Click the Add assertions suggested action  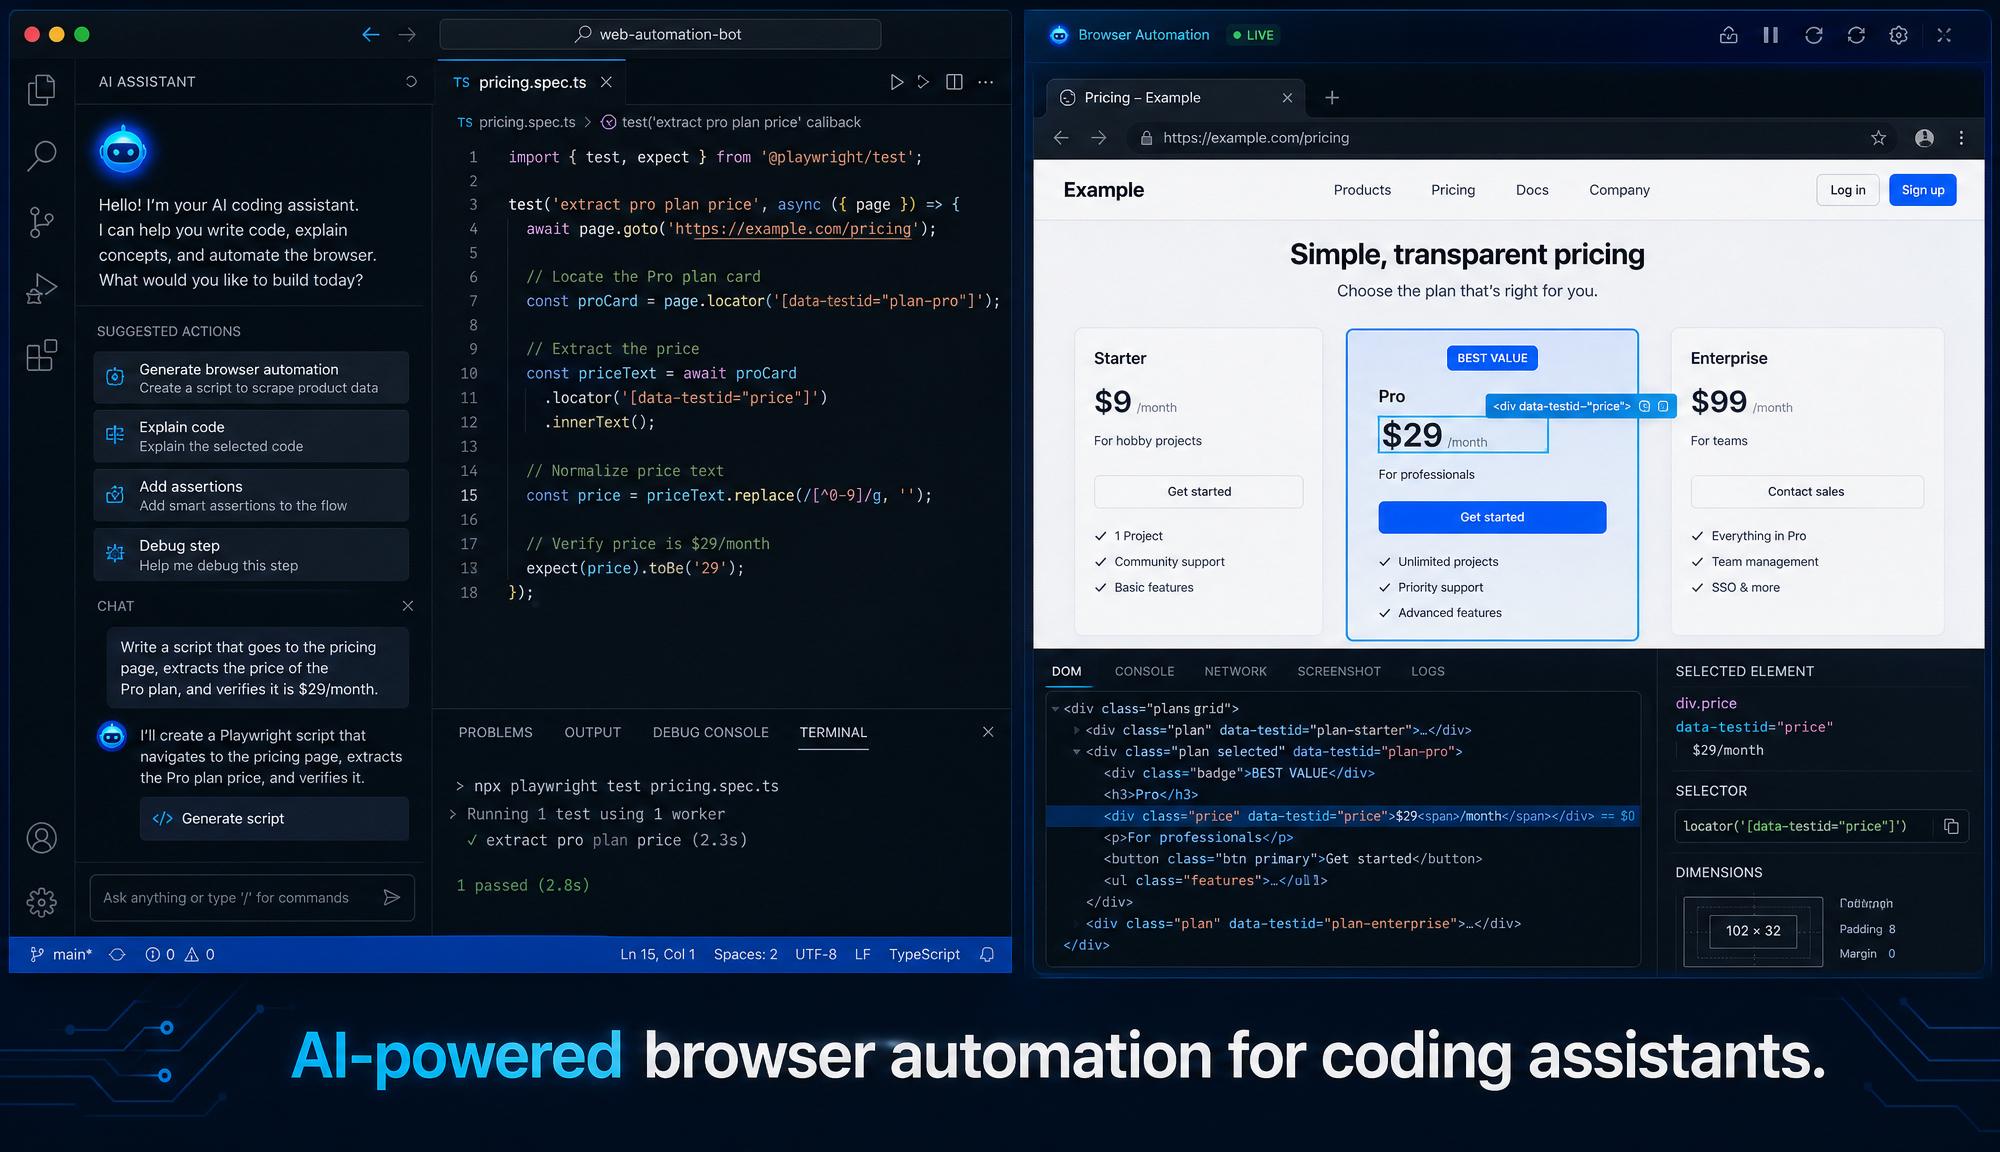click(251, 495)
